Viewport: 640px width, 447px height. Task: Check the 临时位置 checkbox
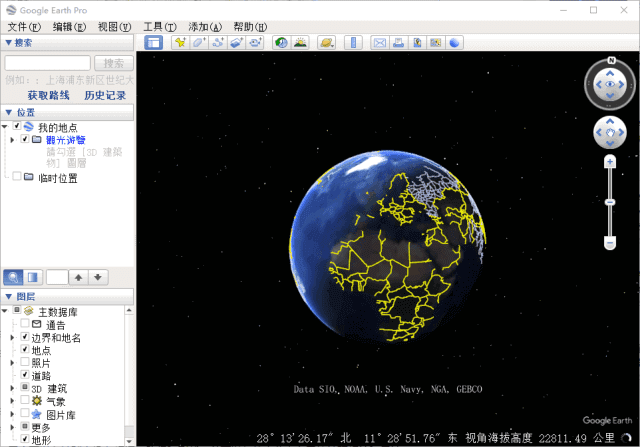(15, 177)
